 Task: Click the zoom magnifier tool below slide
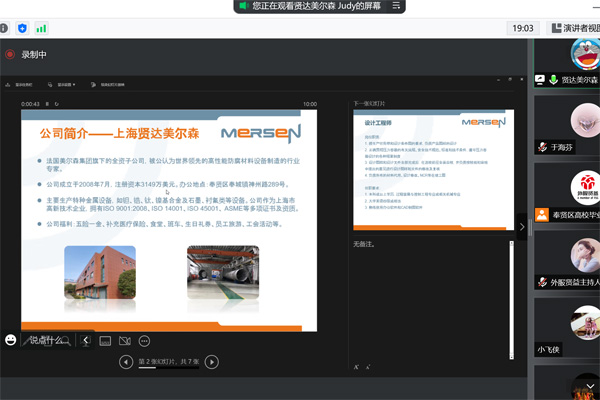point(66,341)
